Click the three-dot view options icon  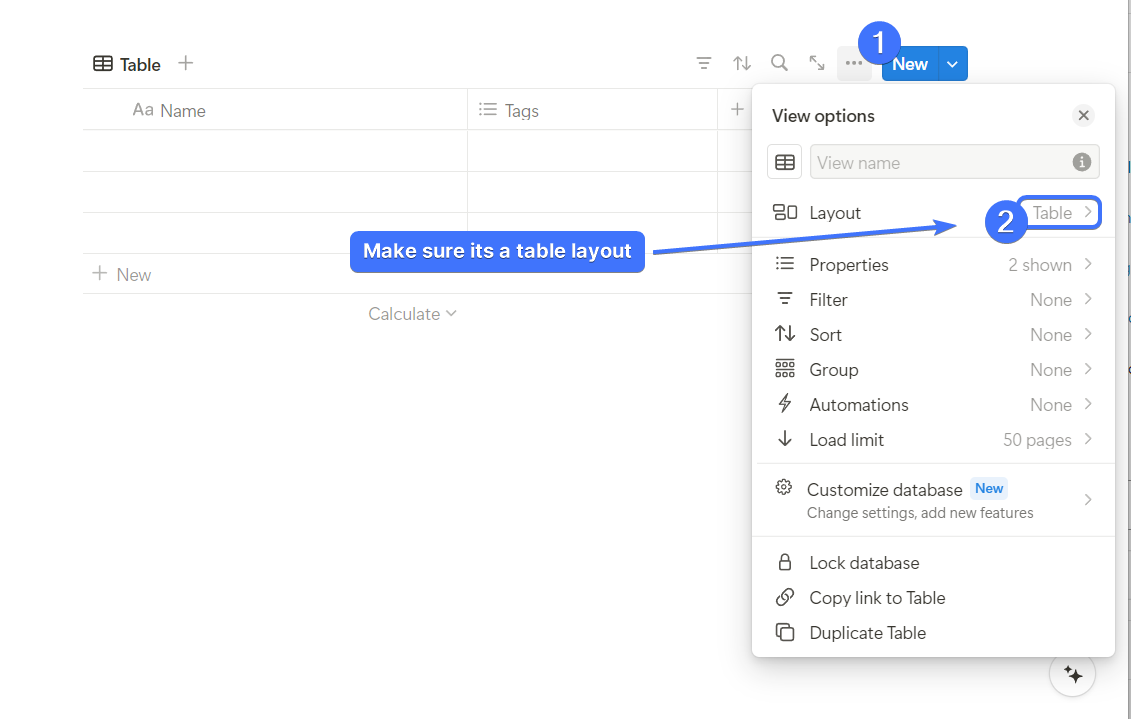[853, 64]
